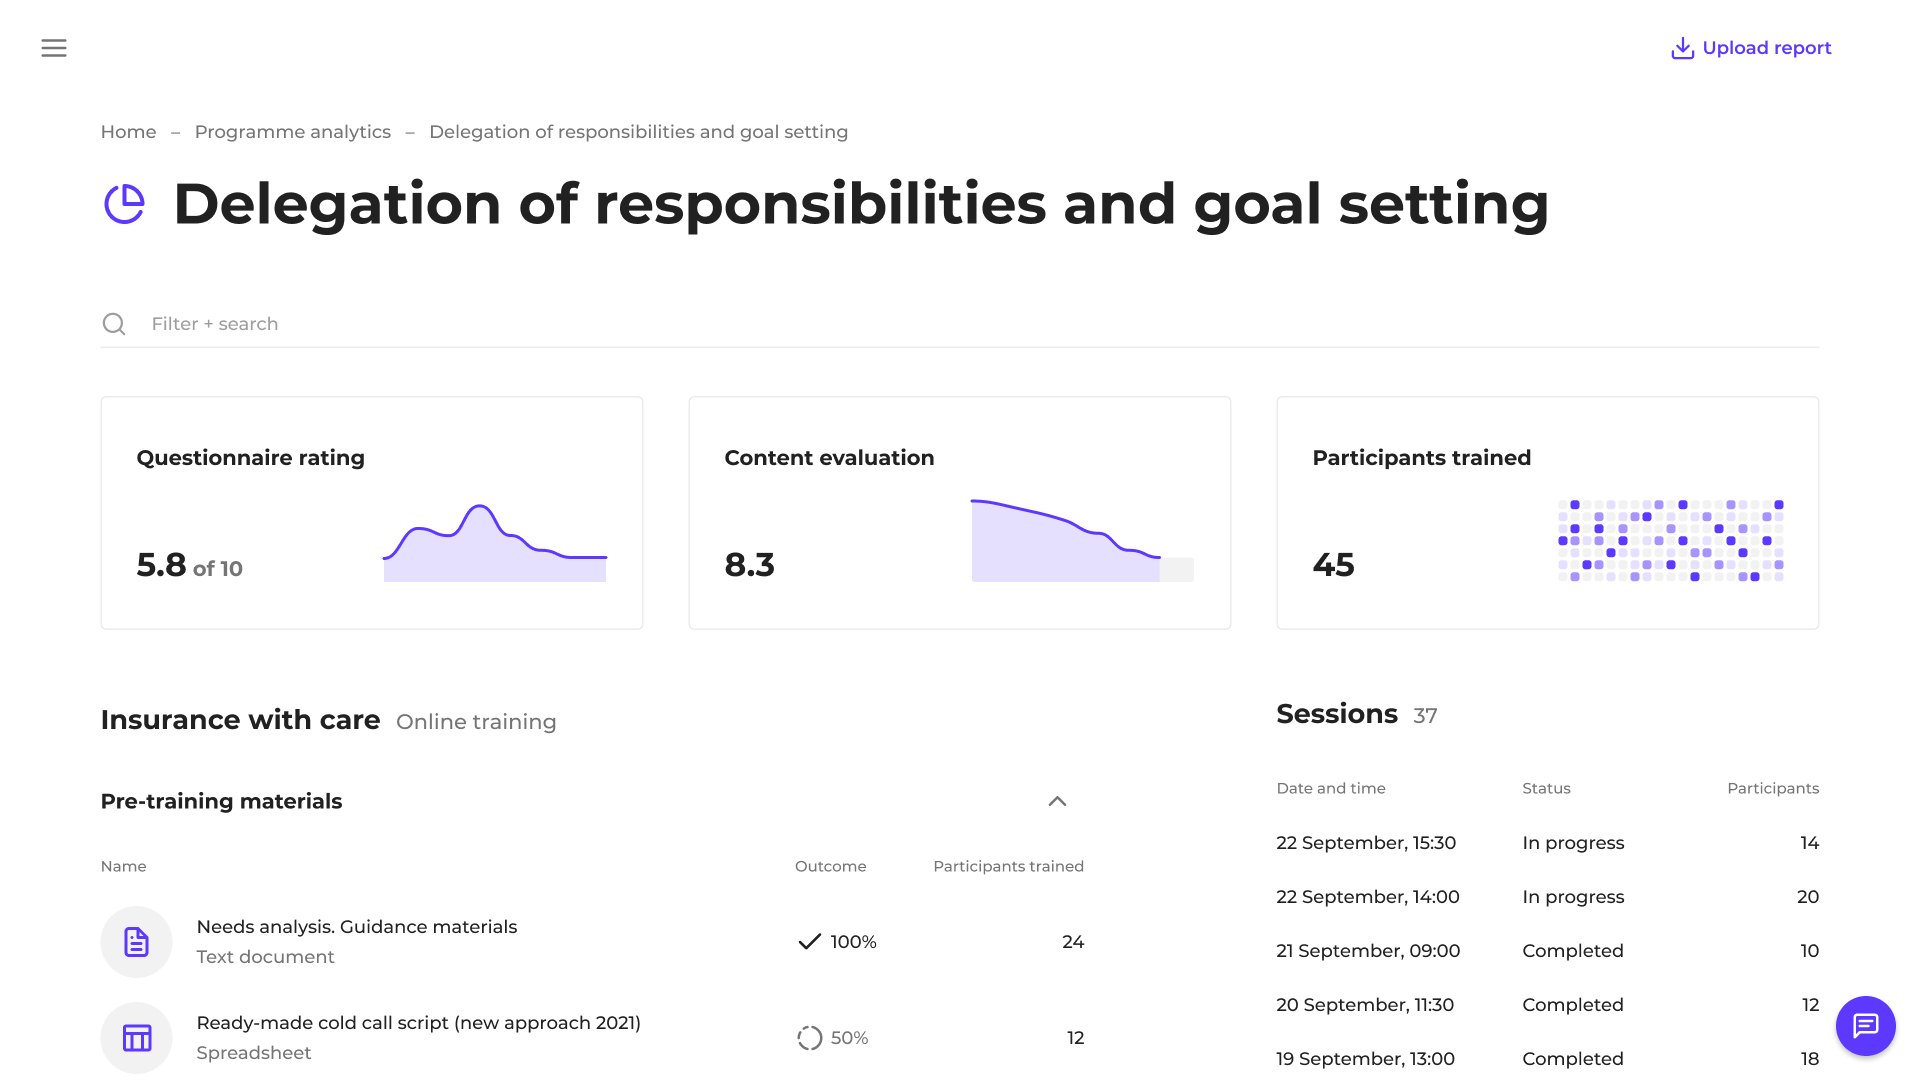This screenshot has height=1081, width=1921.
Task: Click the text document icon
Action: pos(136,942)
